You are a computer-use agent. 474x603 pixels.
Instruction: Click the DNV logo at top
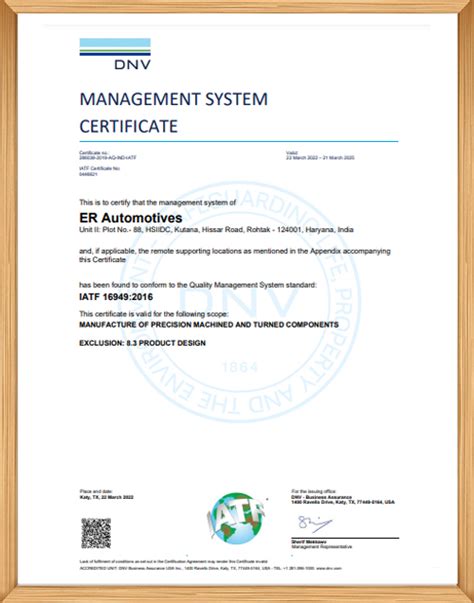click(115, 54)
